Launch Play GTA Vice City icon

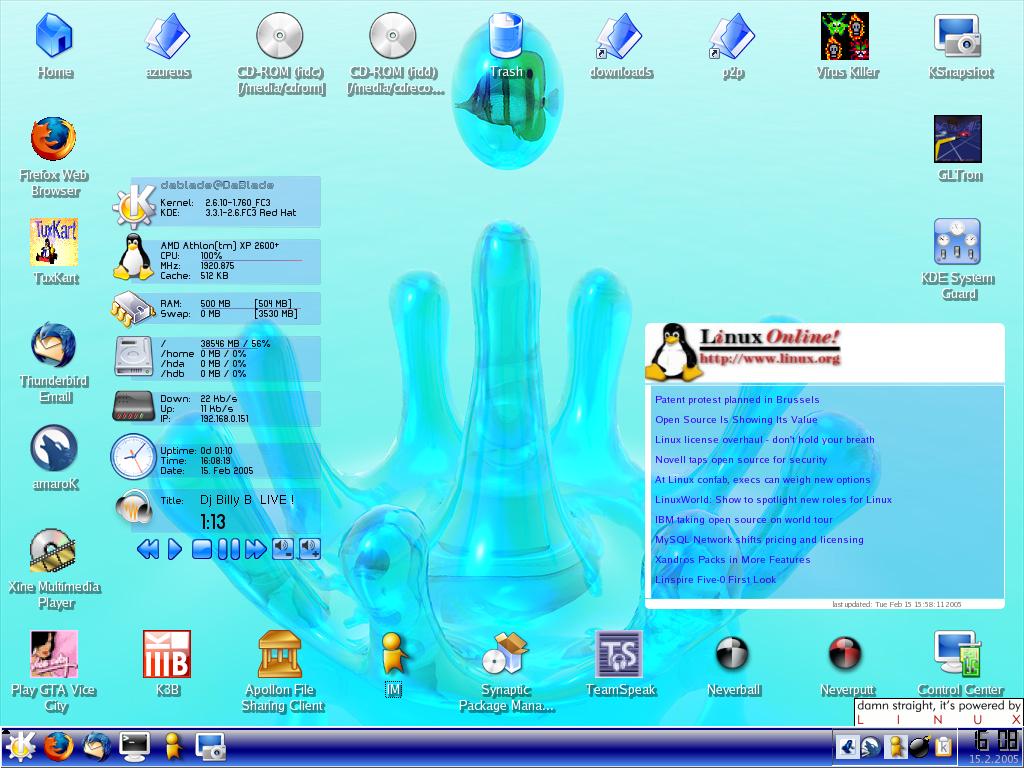[x=54, y=654]
